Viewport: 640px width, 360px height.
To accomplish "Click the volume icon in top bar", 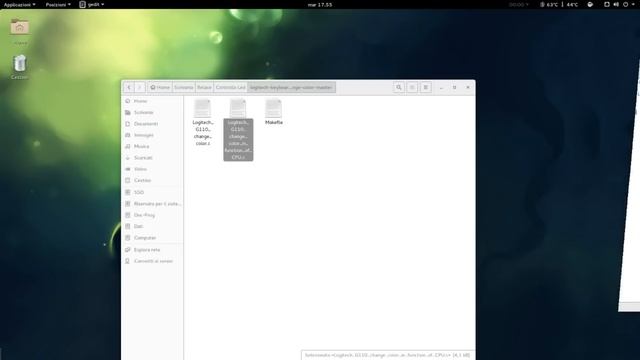I will pos(616,4).
